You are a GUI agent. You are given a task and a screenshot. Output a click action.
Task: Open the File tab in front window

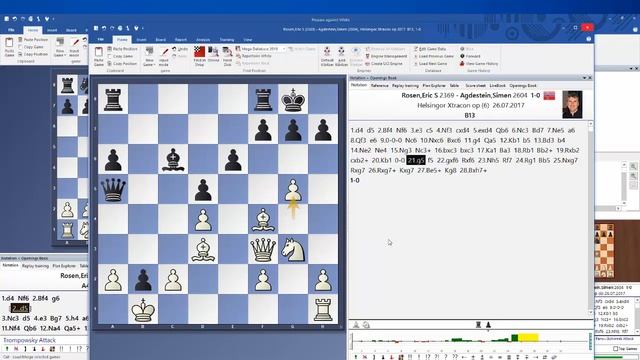point(100,40)
